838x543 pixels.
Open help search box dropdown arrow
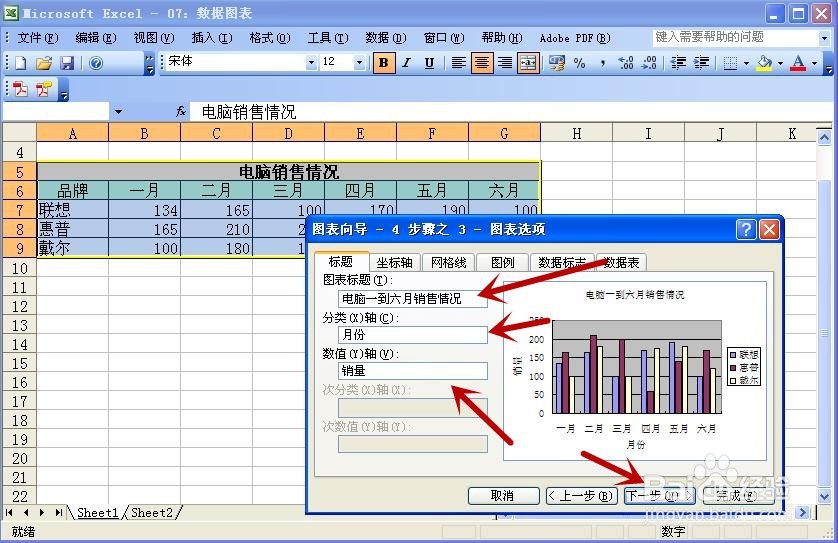point(824,37)
